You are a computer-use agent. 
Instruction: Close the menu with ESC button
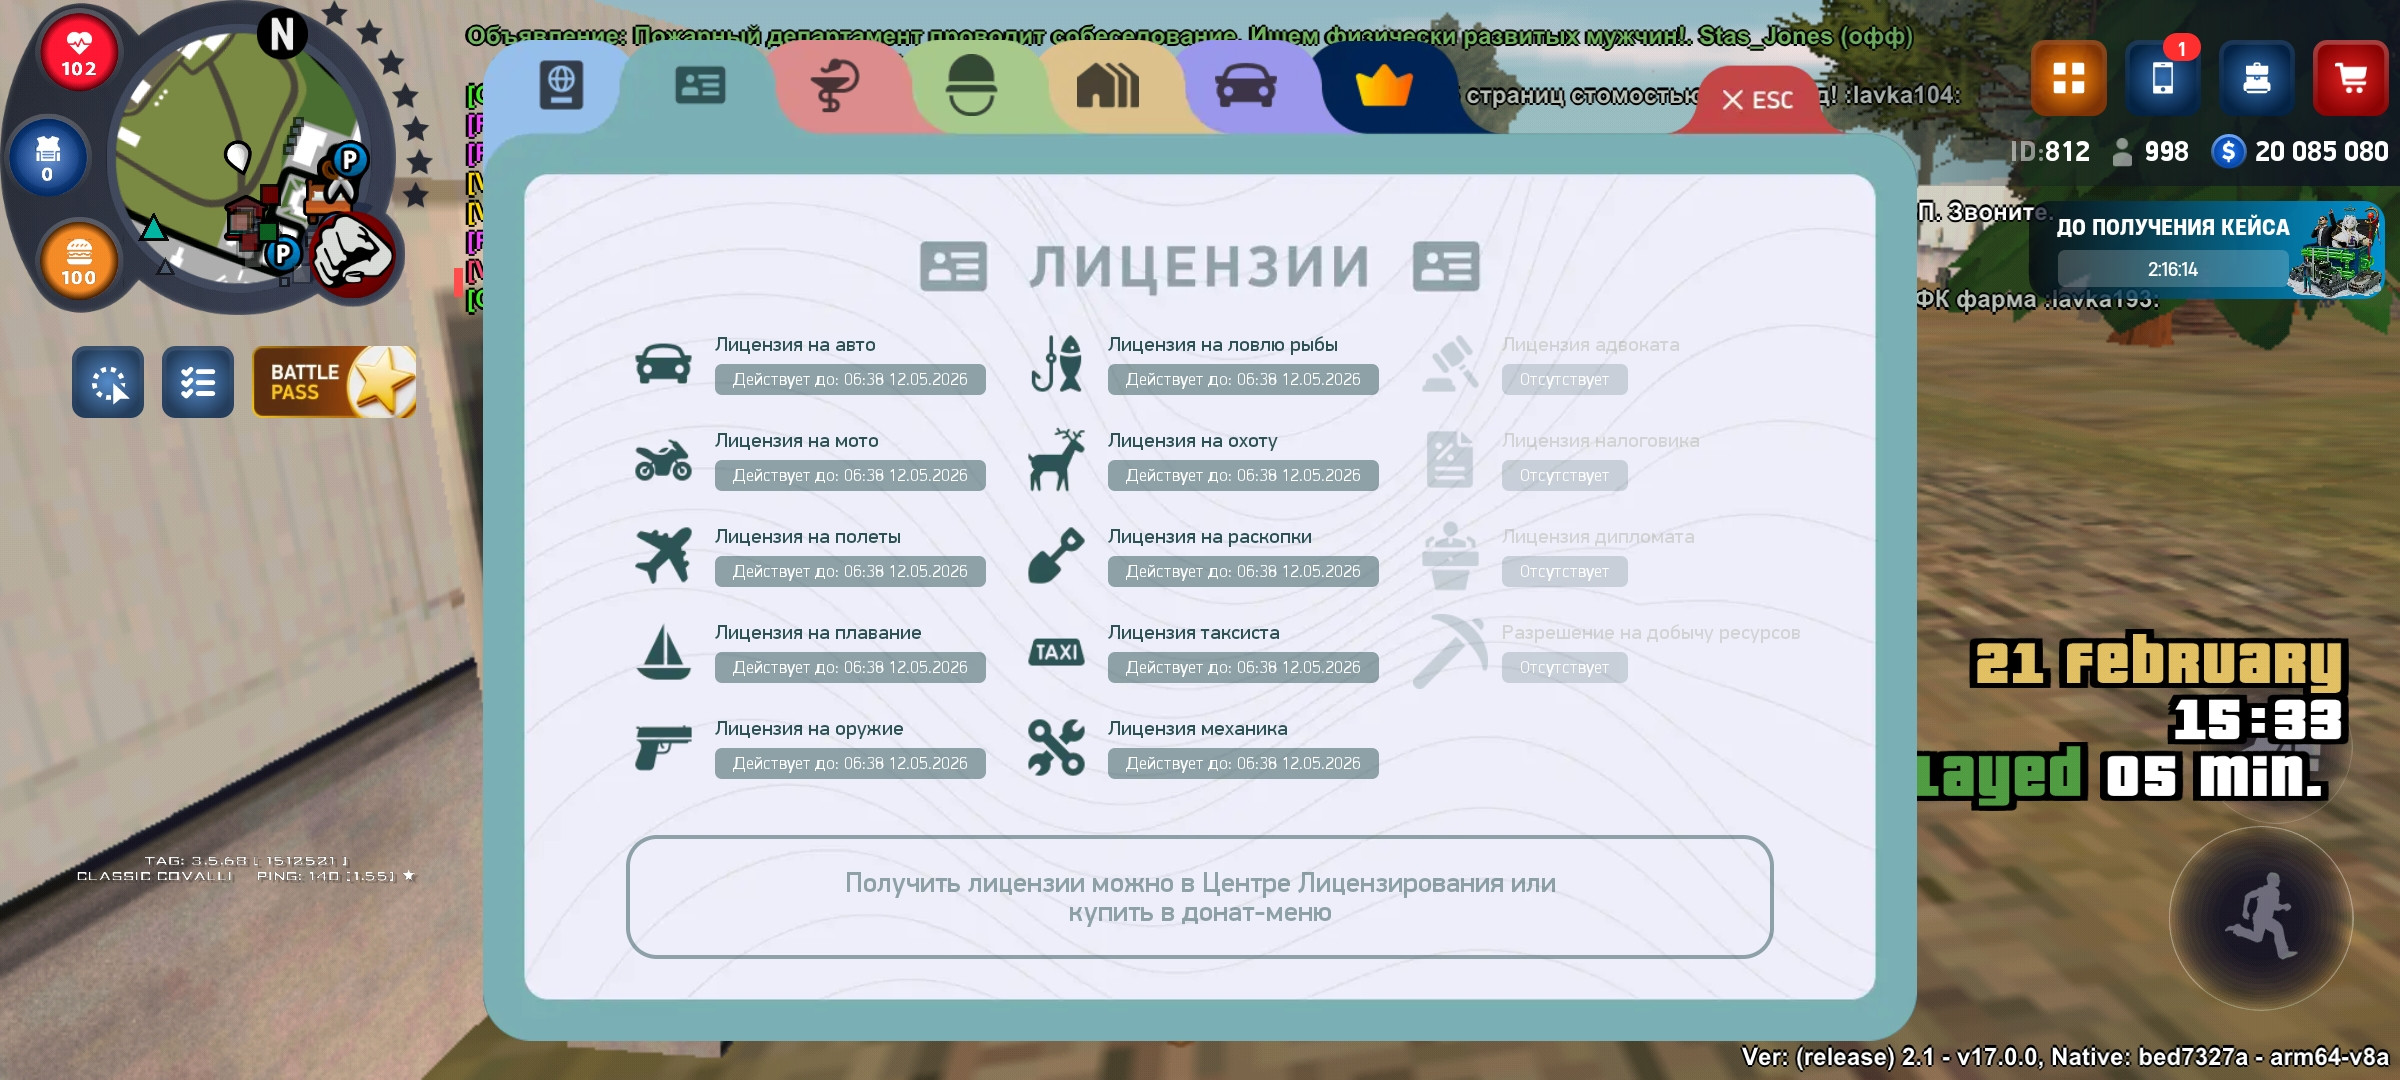point(1757,100)
